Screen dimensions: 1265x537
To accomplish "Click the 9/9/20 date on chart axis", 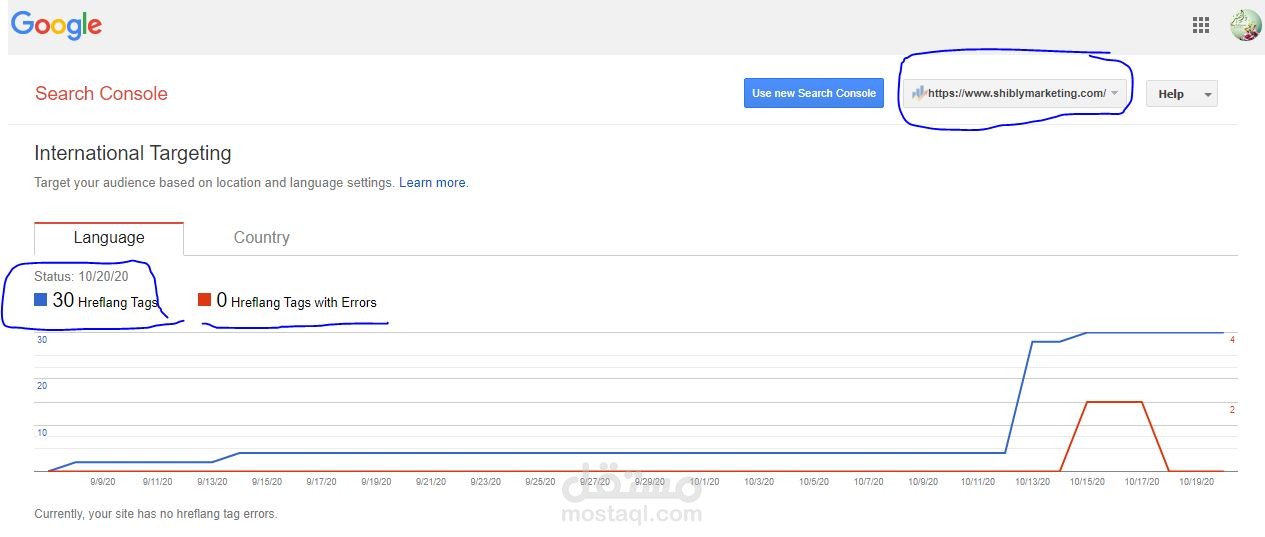I will click(103, 482).
